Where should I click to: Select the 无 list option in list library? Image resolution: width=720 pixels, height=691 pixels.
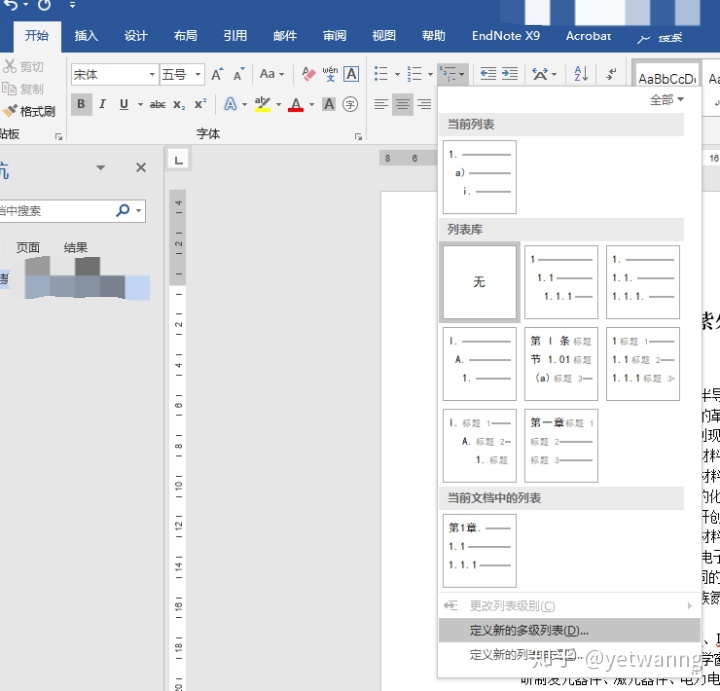(479, 281)
